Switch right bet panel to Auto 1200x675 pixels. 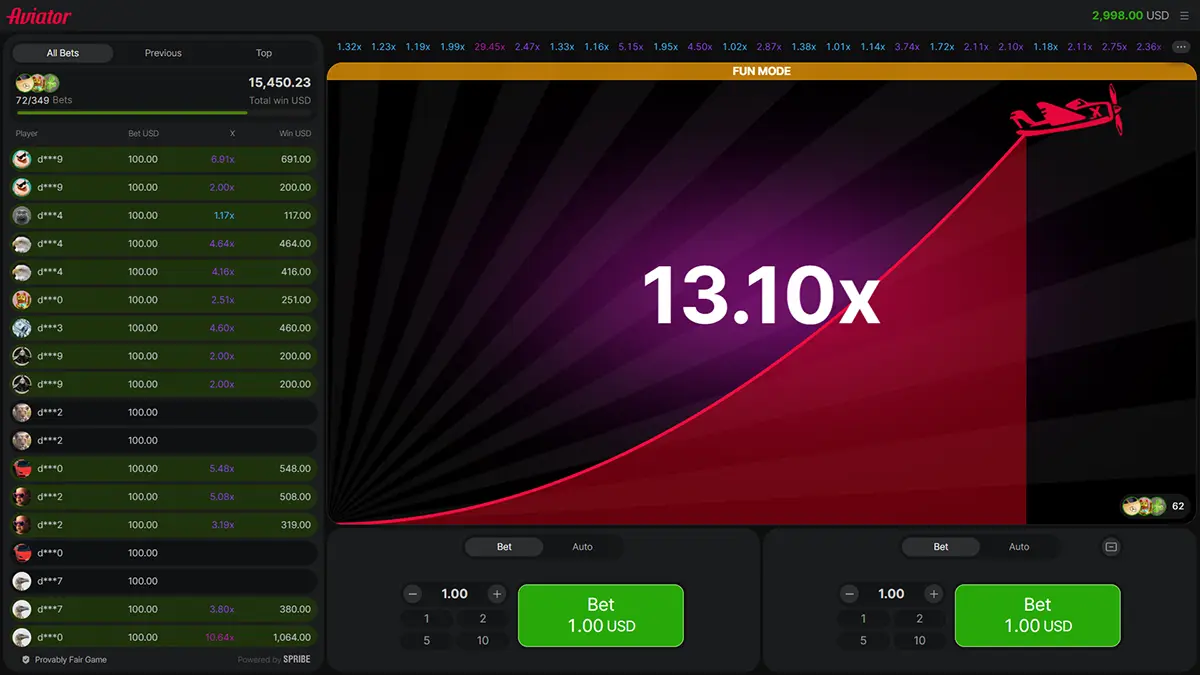click(x=1019, y=547)
